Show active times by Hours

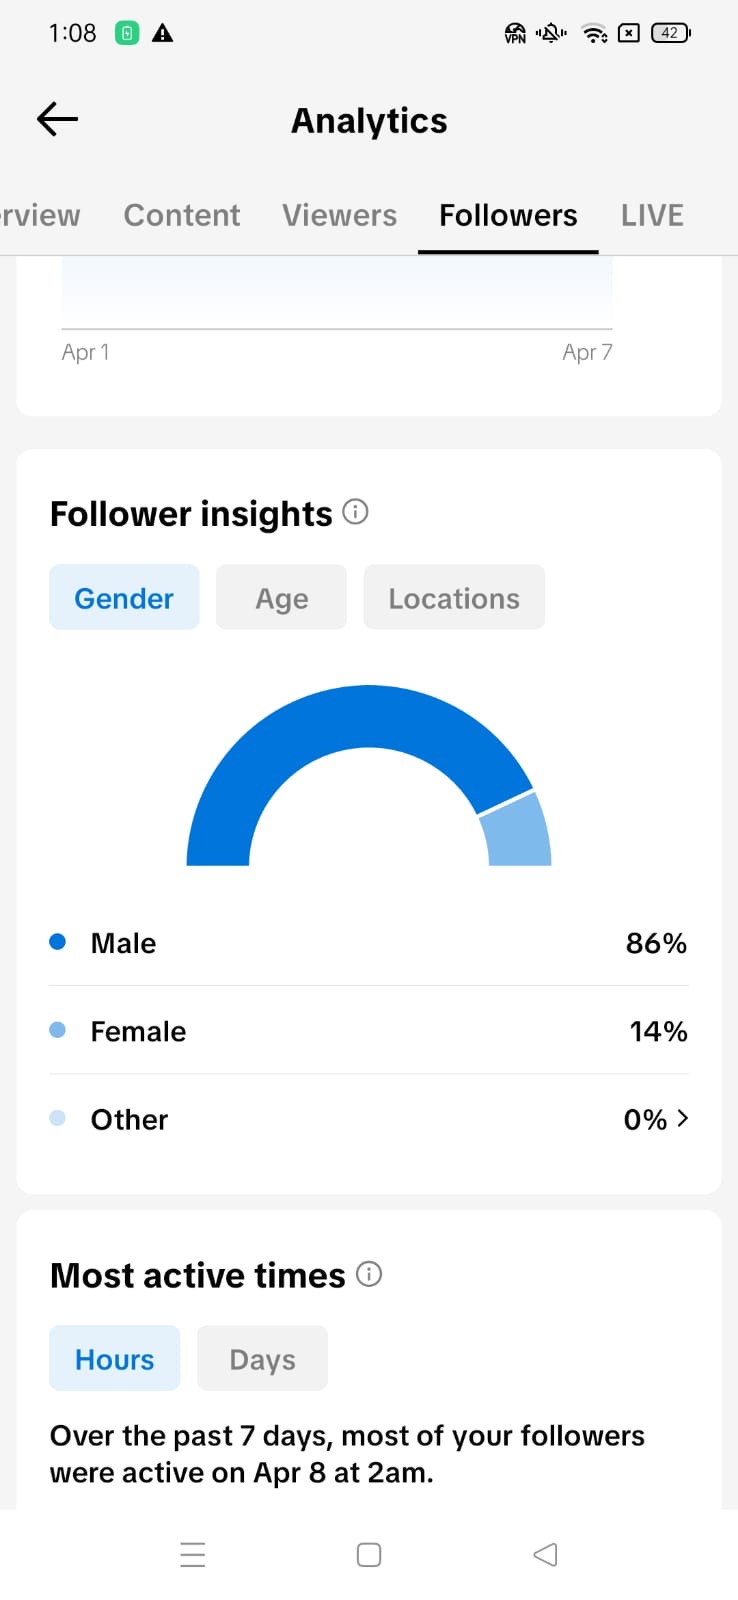(x=115, y=1359)
